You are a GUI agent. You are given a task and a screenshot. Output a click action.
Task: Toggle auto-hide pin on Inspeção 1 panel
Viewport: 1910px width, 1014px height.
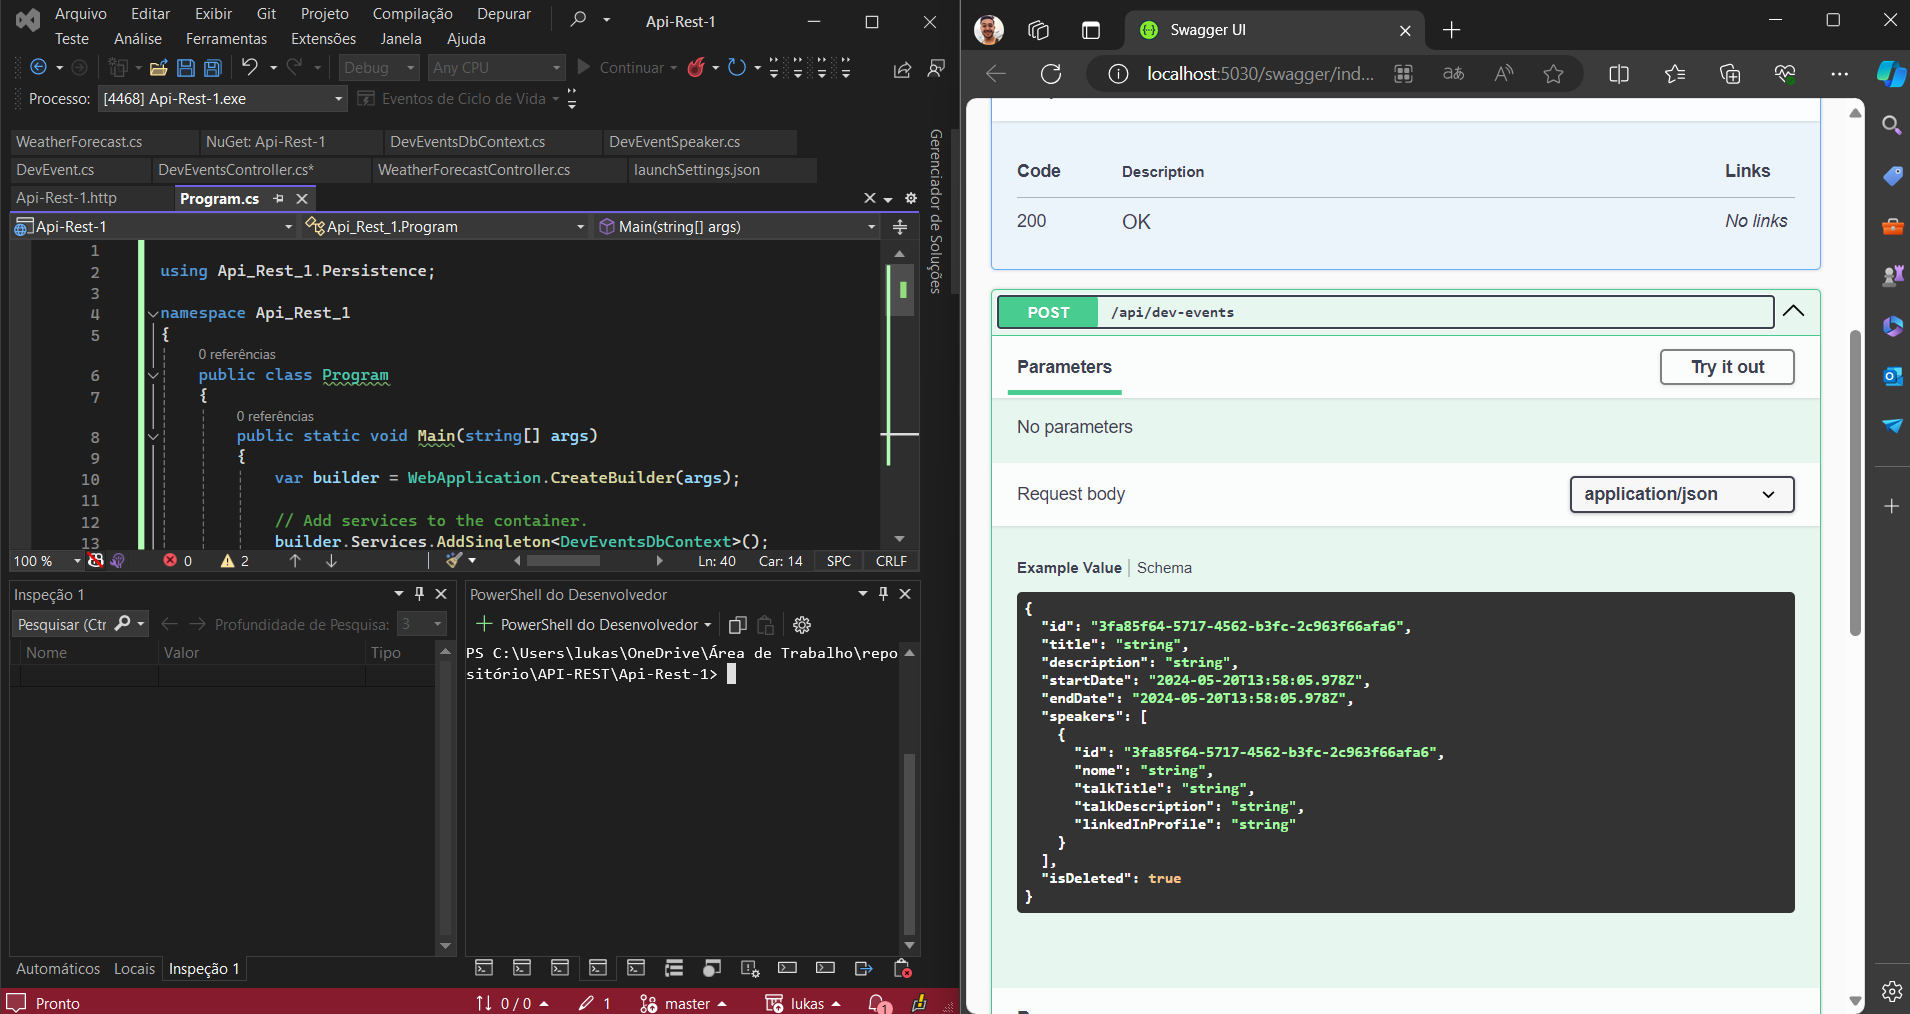[419, 594]
